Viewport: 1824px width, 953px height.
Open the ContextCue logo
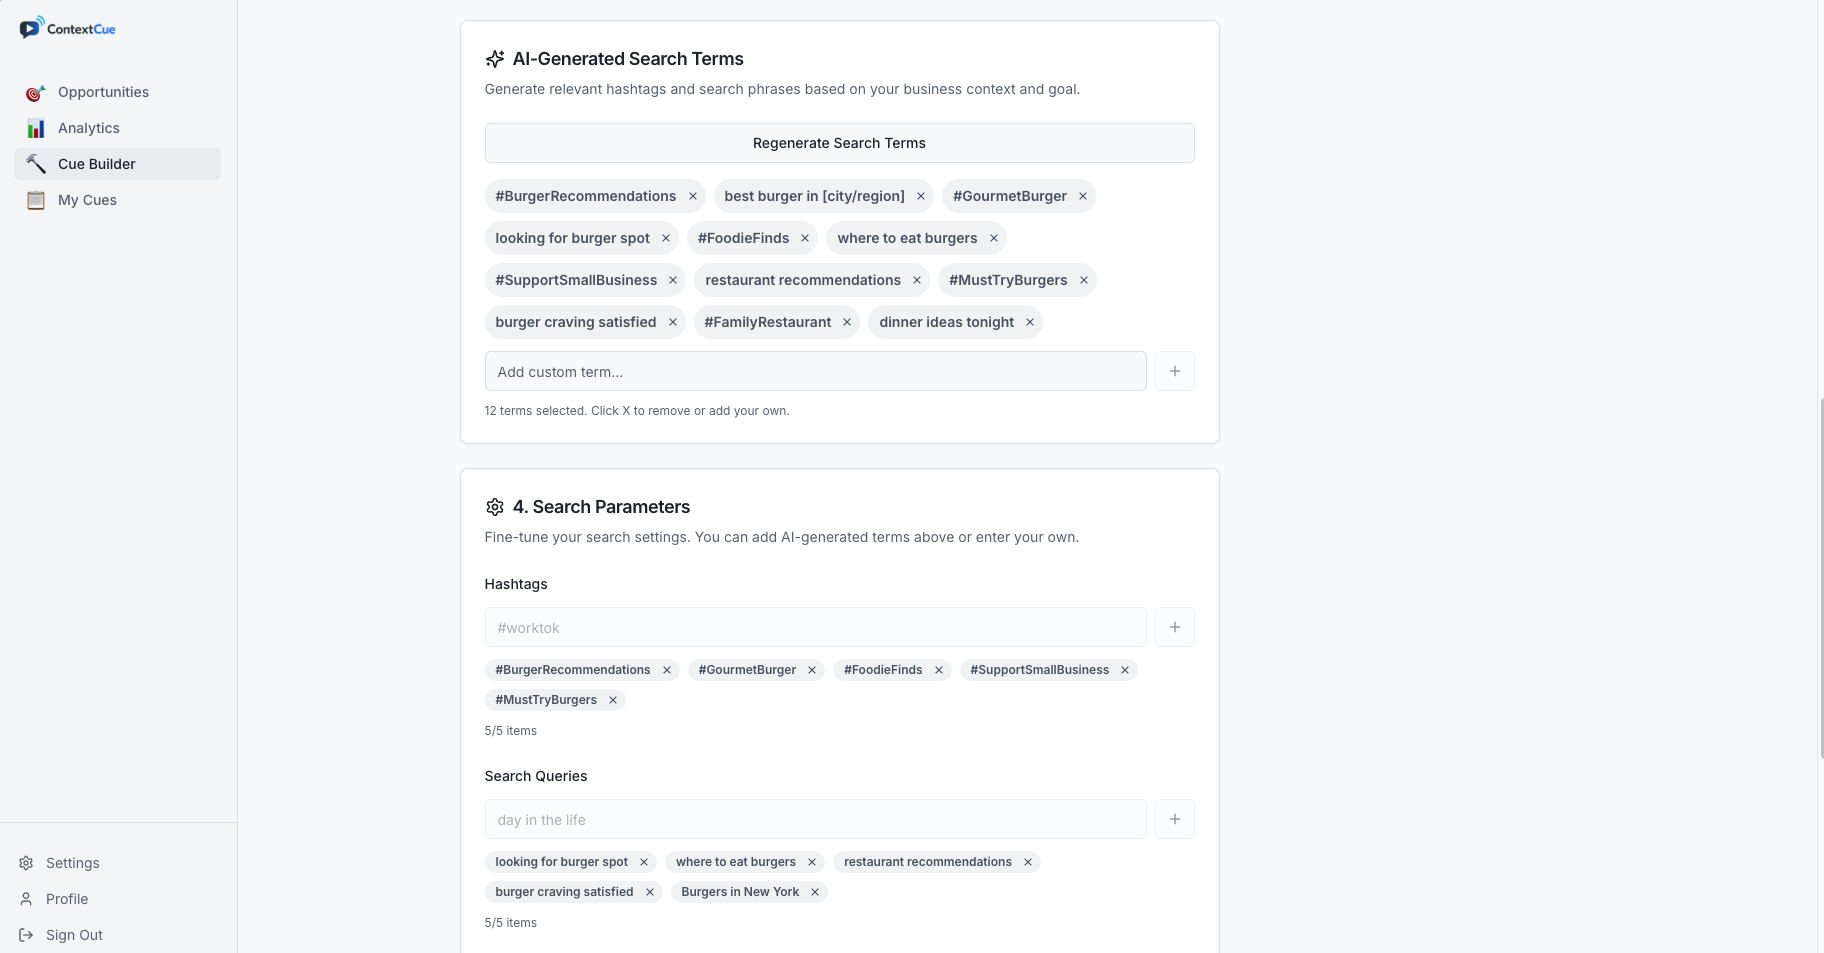pyautogui.click(x=67, y=27)
